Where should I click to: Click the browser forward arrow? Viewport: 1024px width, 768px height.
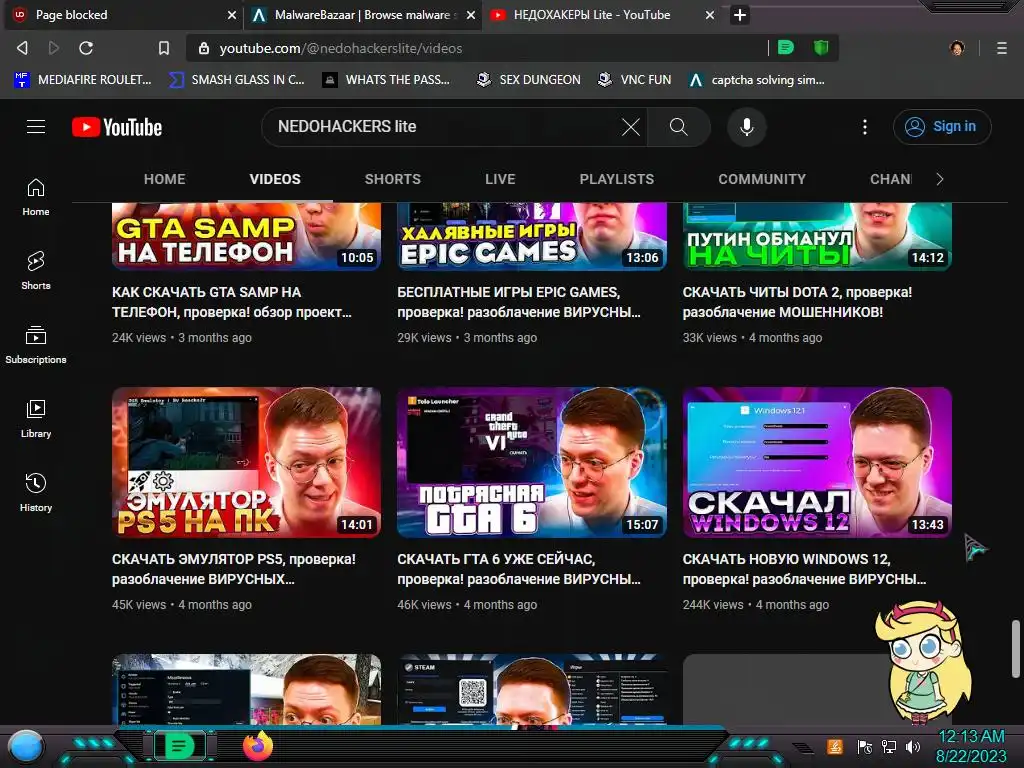pyautogui.click(x=54, y=48)
